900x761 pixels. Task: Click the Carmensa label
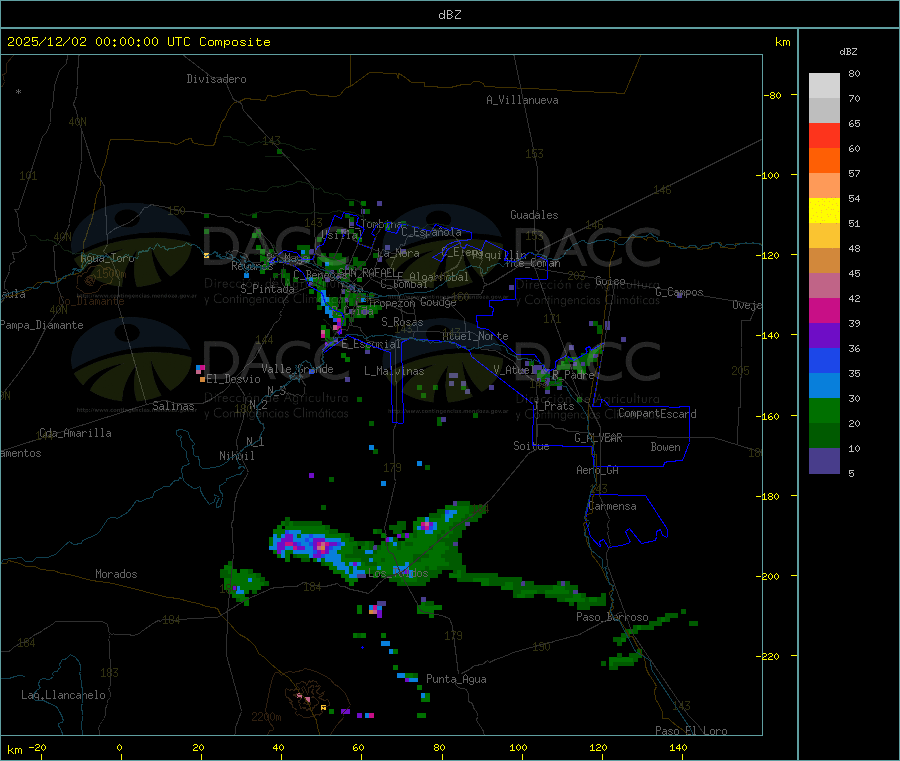click(x=612, y=506)
